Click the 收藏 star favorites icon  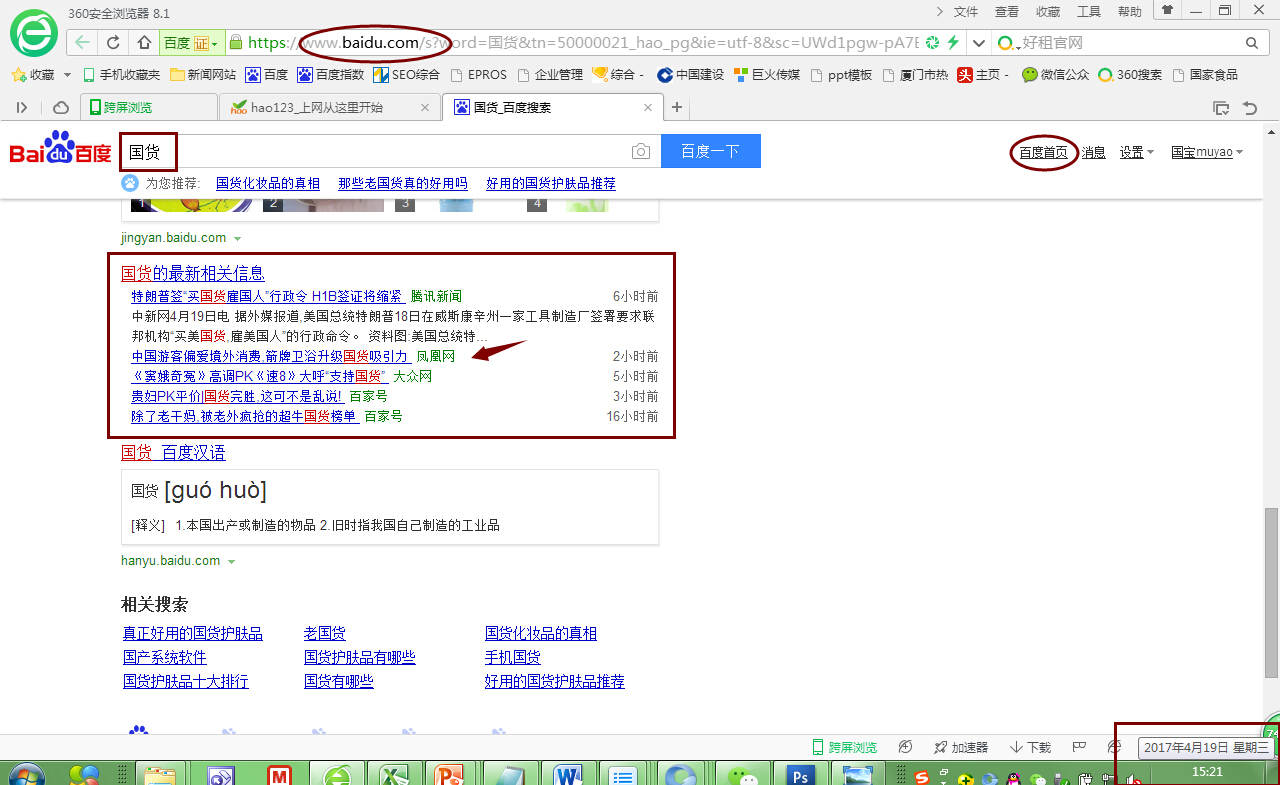(18, 75)
